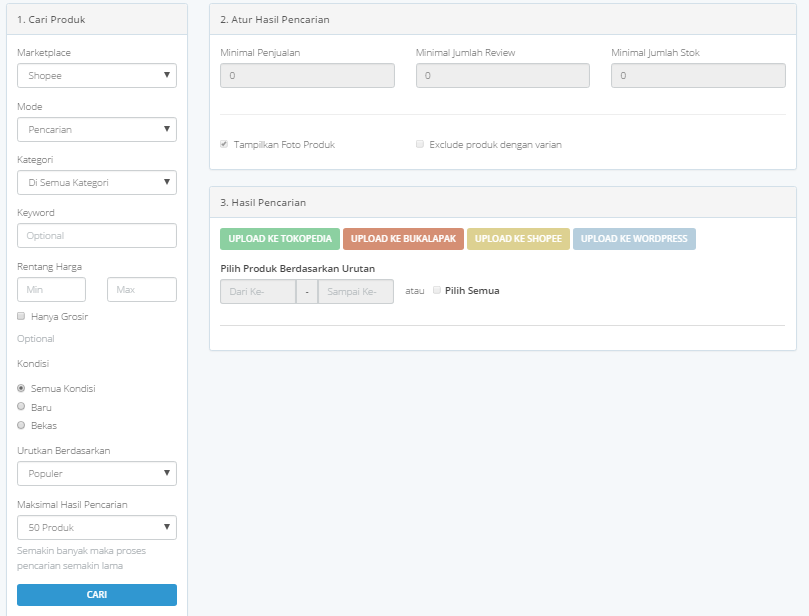Image resolution: width=809 pixels, height=616 pixels.
Task: Click the Minimal Penjualan field
Action: tap(308, 75)
